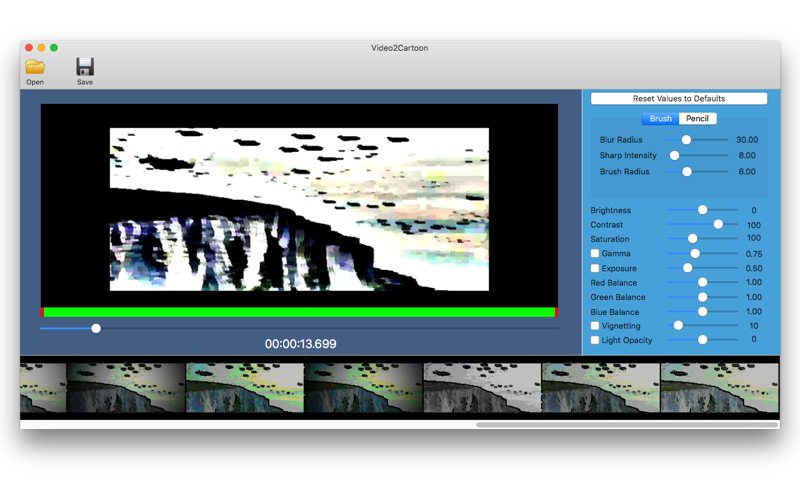
Task: Click the red trim start marker
Action: [43, 312]
